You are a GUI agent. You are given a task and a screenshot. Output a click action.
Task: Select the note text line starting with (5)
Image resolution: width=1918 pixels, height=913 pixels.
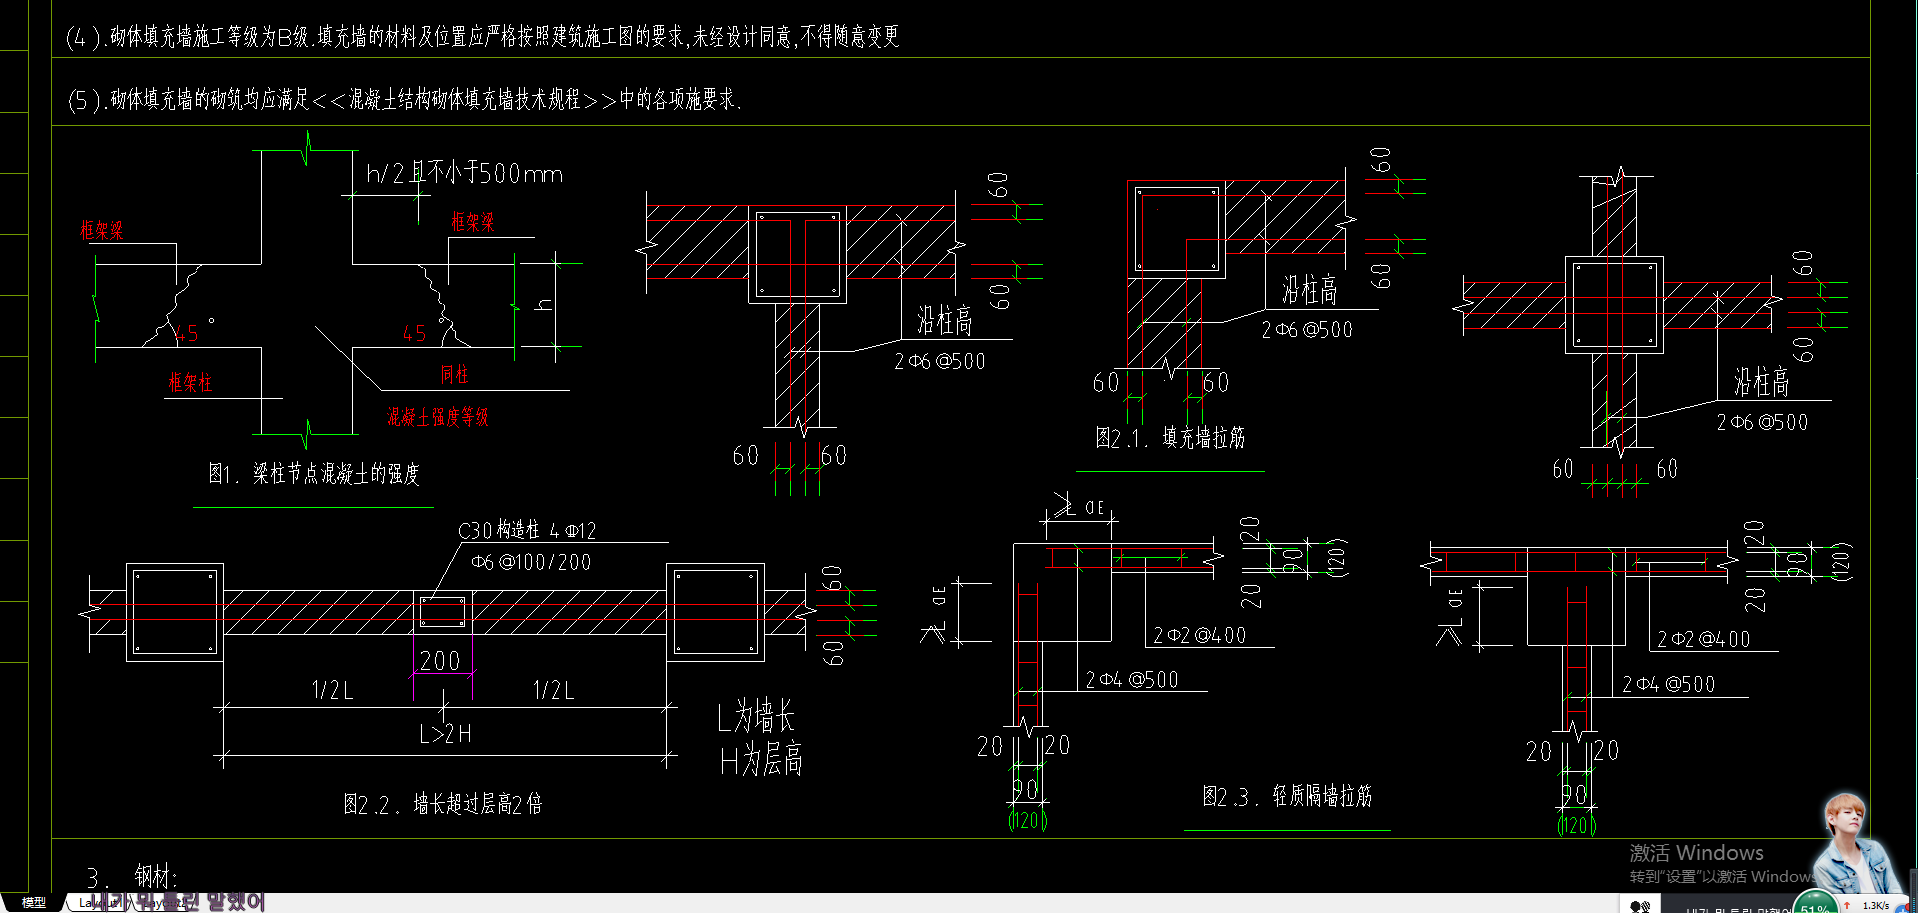coord(404,99)
